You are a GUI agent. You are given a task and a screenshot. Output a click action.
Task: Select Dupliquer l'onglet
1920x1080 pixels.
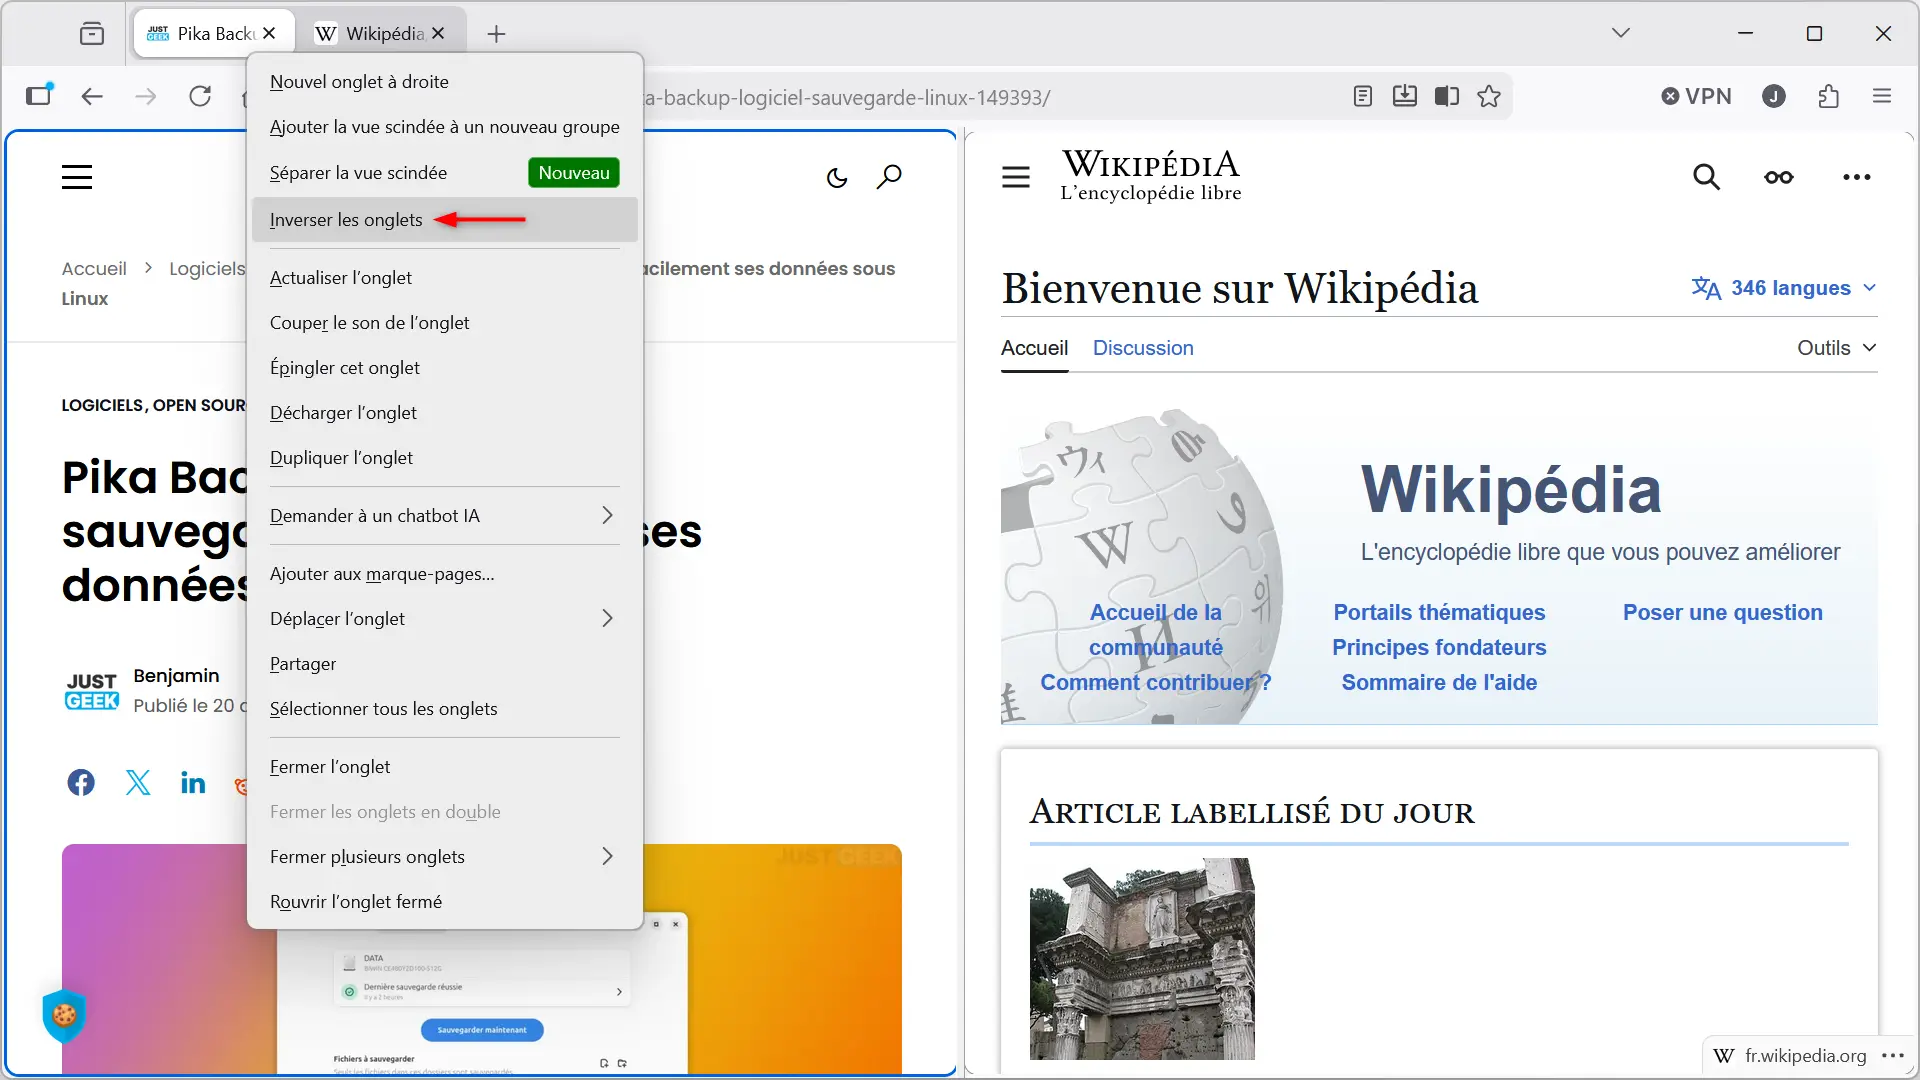tap(445, 458)
